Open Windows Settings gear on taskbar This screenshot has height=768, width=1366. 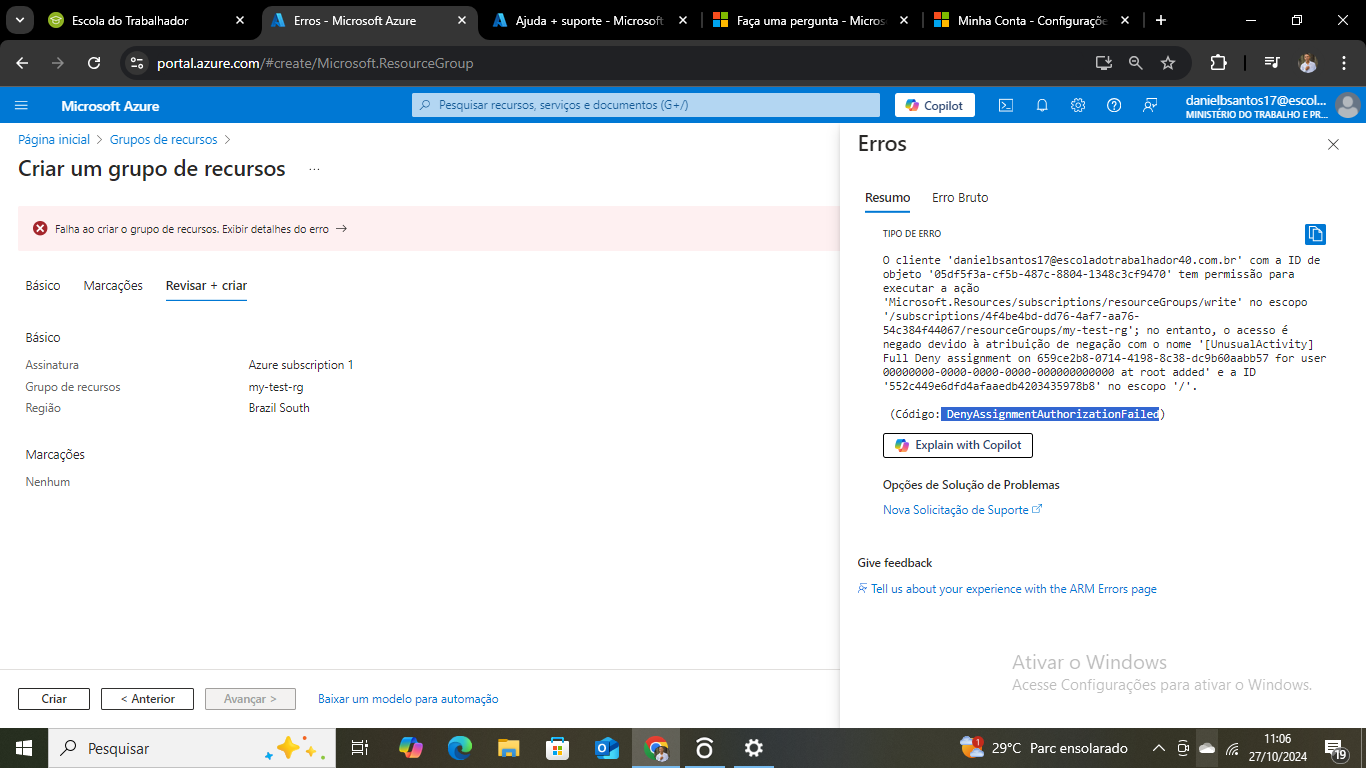point(754,748)
